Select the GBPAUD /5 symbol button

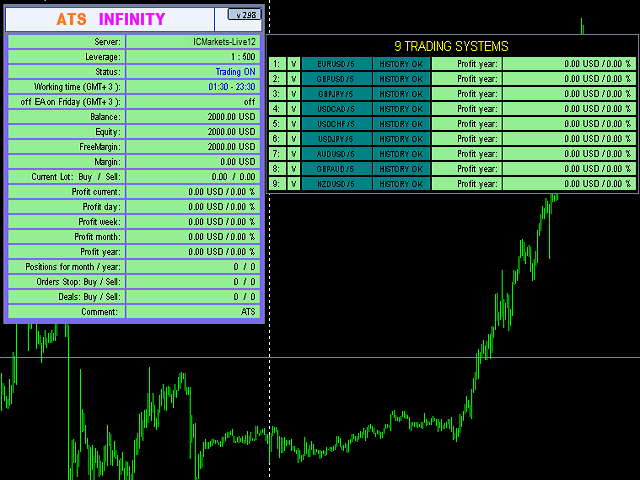point(336,169)
